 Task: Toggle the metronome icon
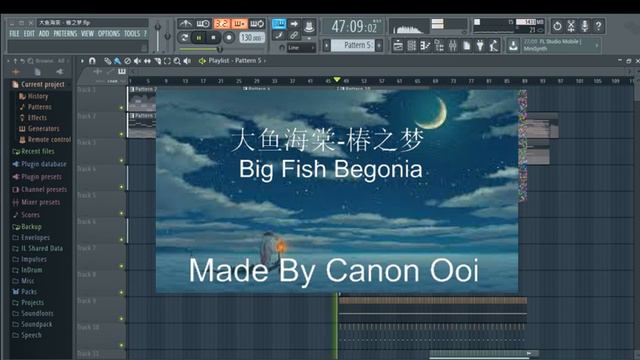[x=185, y=24]
